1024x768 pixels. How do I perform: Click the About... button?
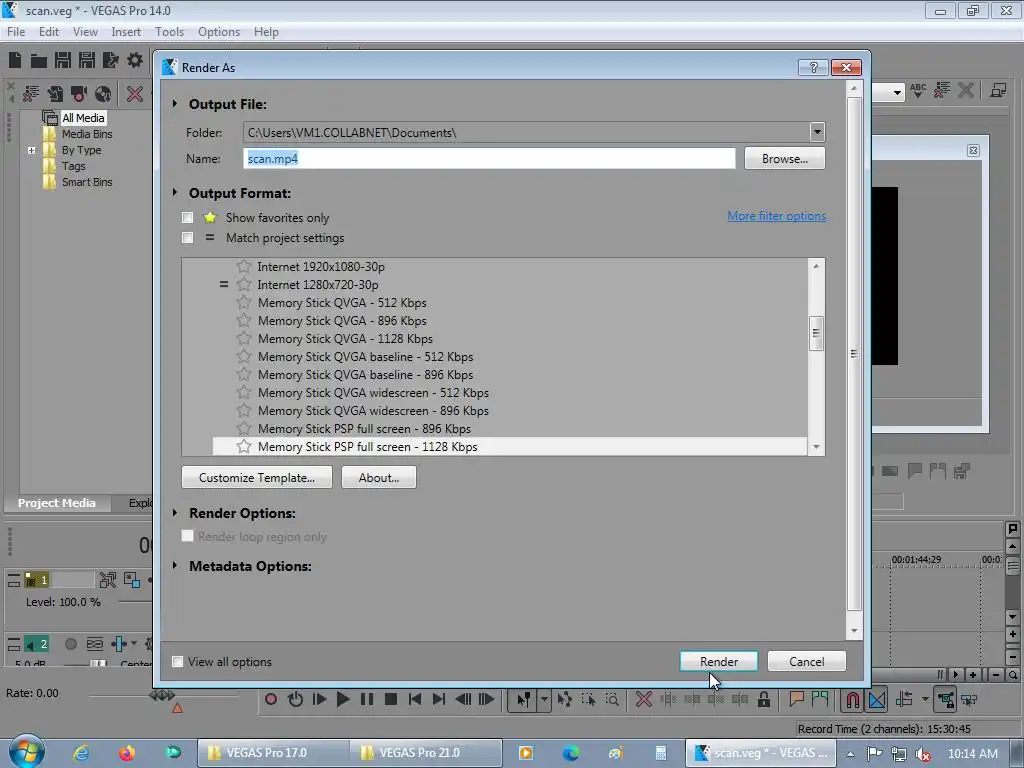[379, 477]
